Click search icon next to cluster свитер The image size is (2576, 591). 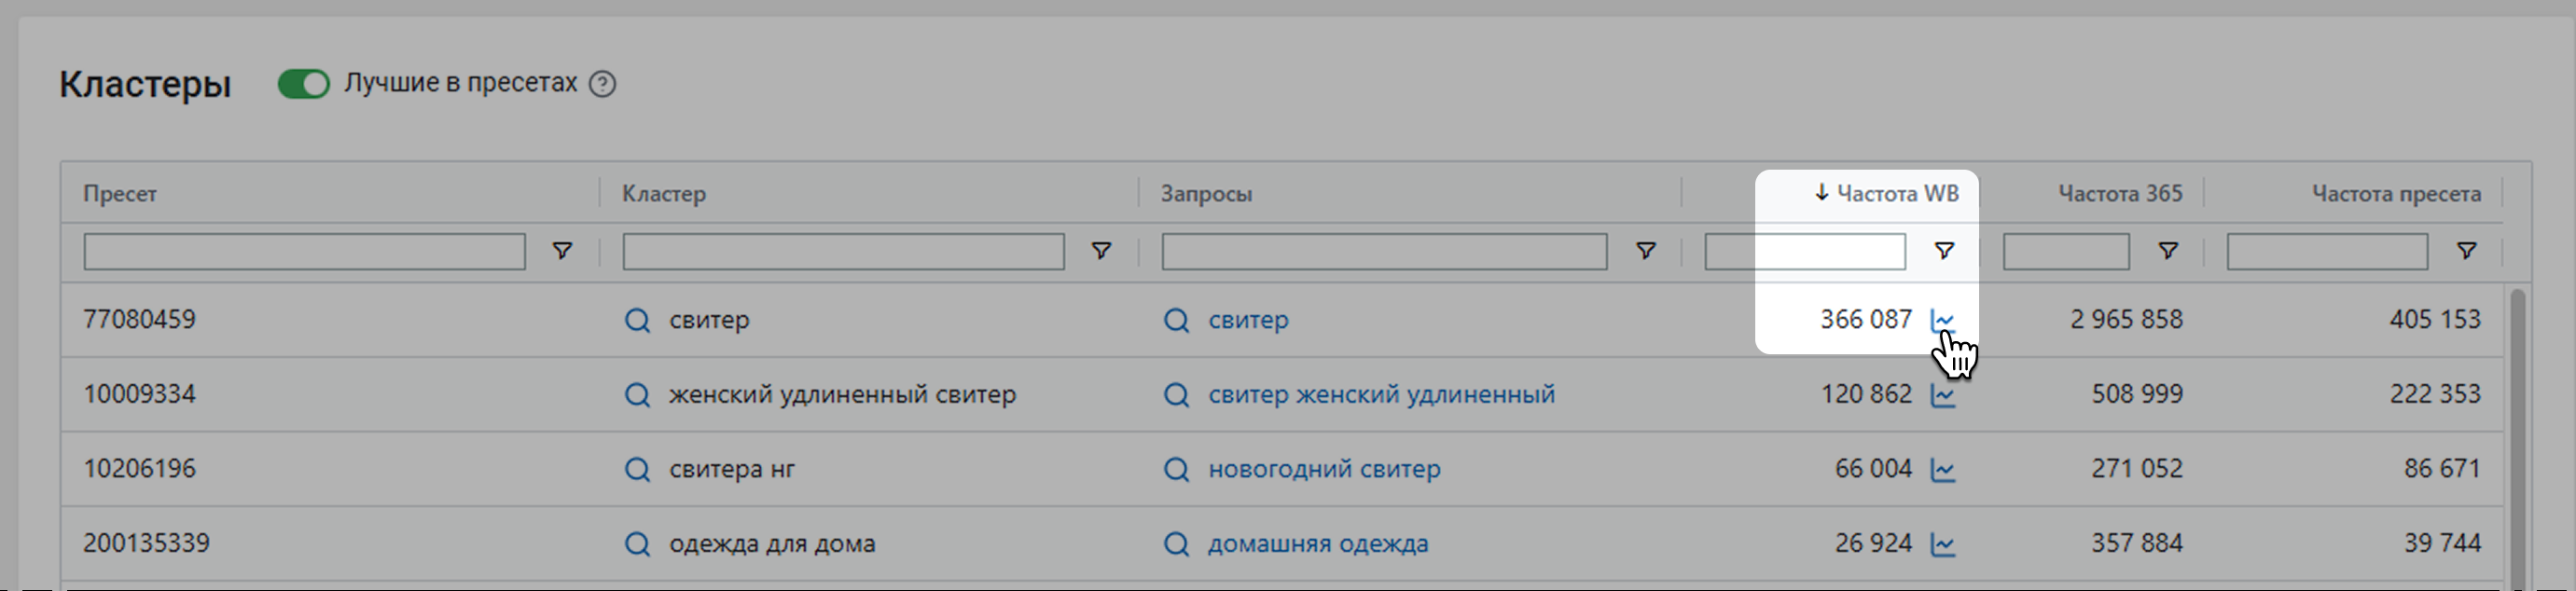click(x=637, y=320)
